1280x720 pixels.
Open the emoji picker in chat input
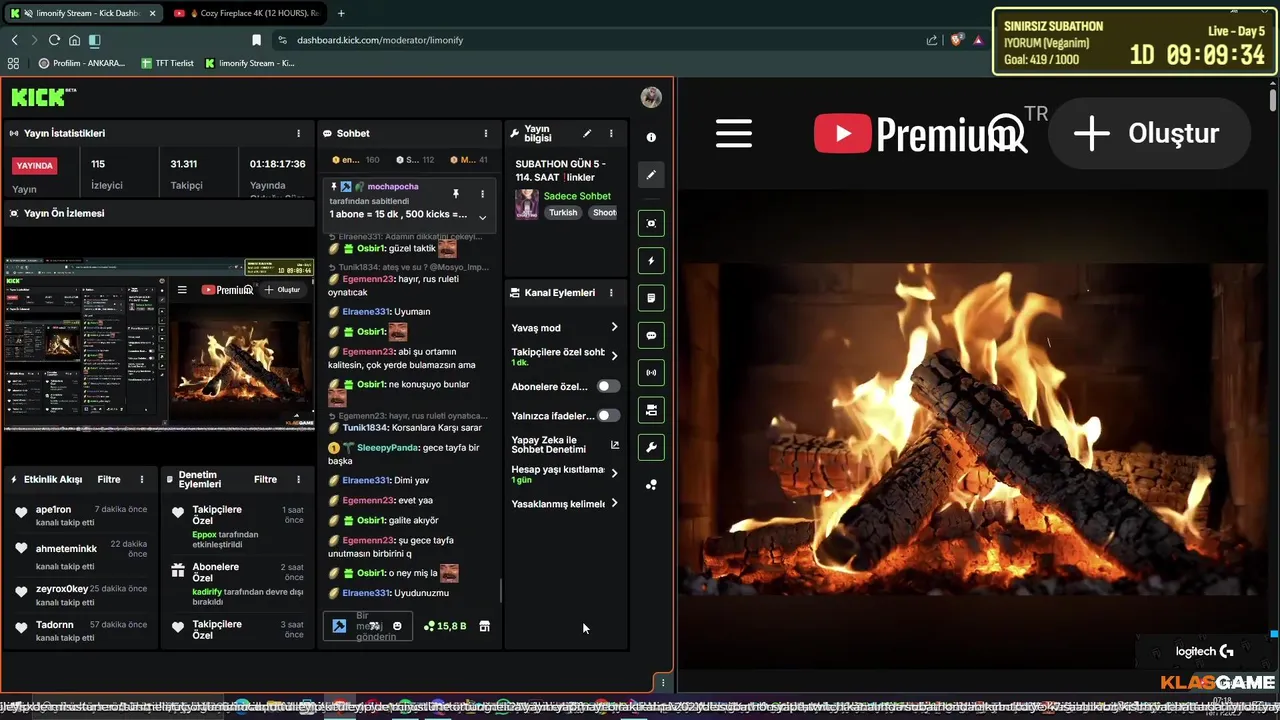point(397,626)
